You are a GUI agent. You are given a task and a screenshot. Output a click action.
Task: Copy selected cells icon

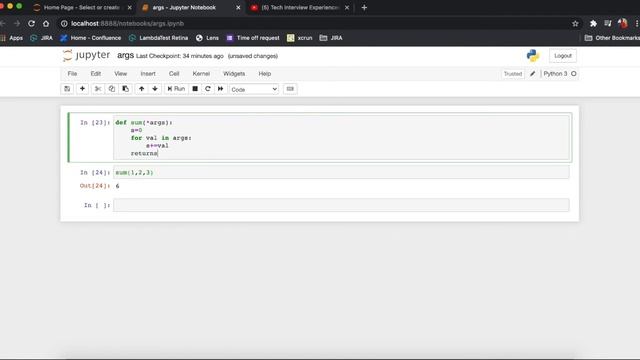click(111, 89)
